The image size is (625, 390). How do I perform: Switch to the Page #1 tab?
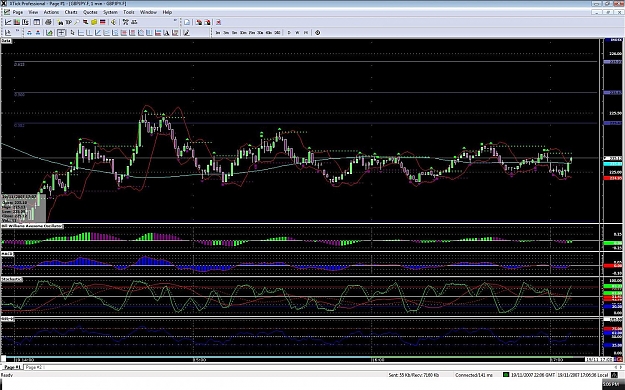[x=12, y=367]
